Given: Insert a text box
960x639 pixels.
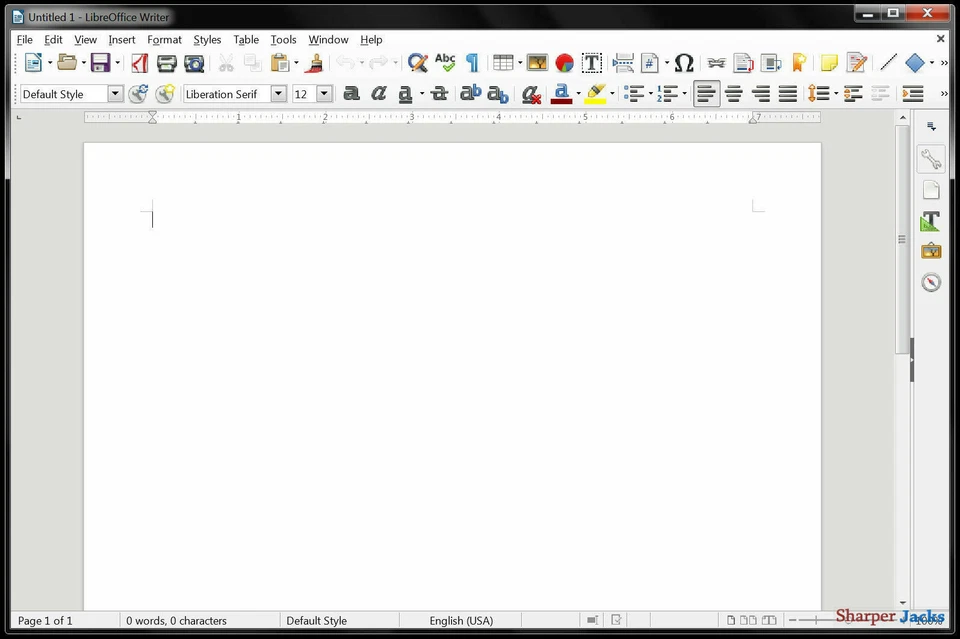Looking at the screenshot, I should click(x=592, y=62).
